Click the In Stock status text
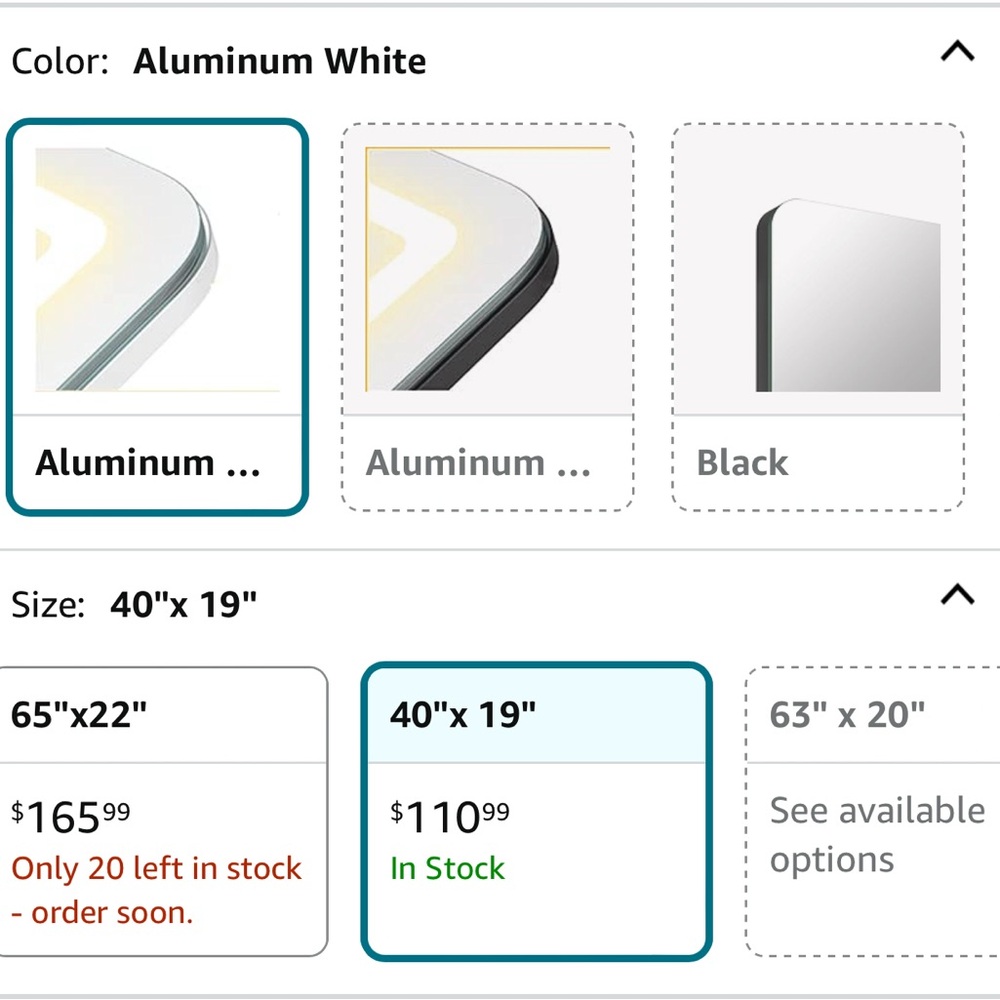1000x1000 pixels. click(447, 868)
